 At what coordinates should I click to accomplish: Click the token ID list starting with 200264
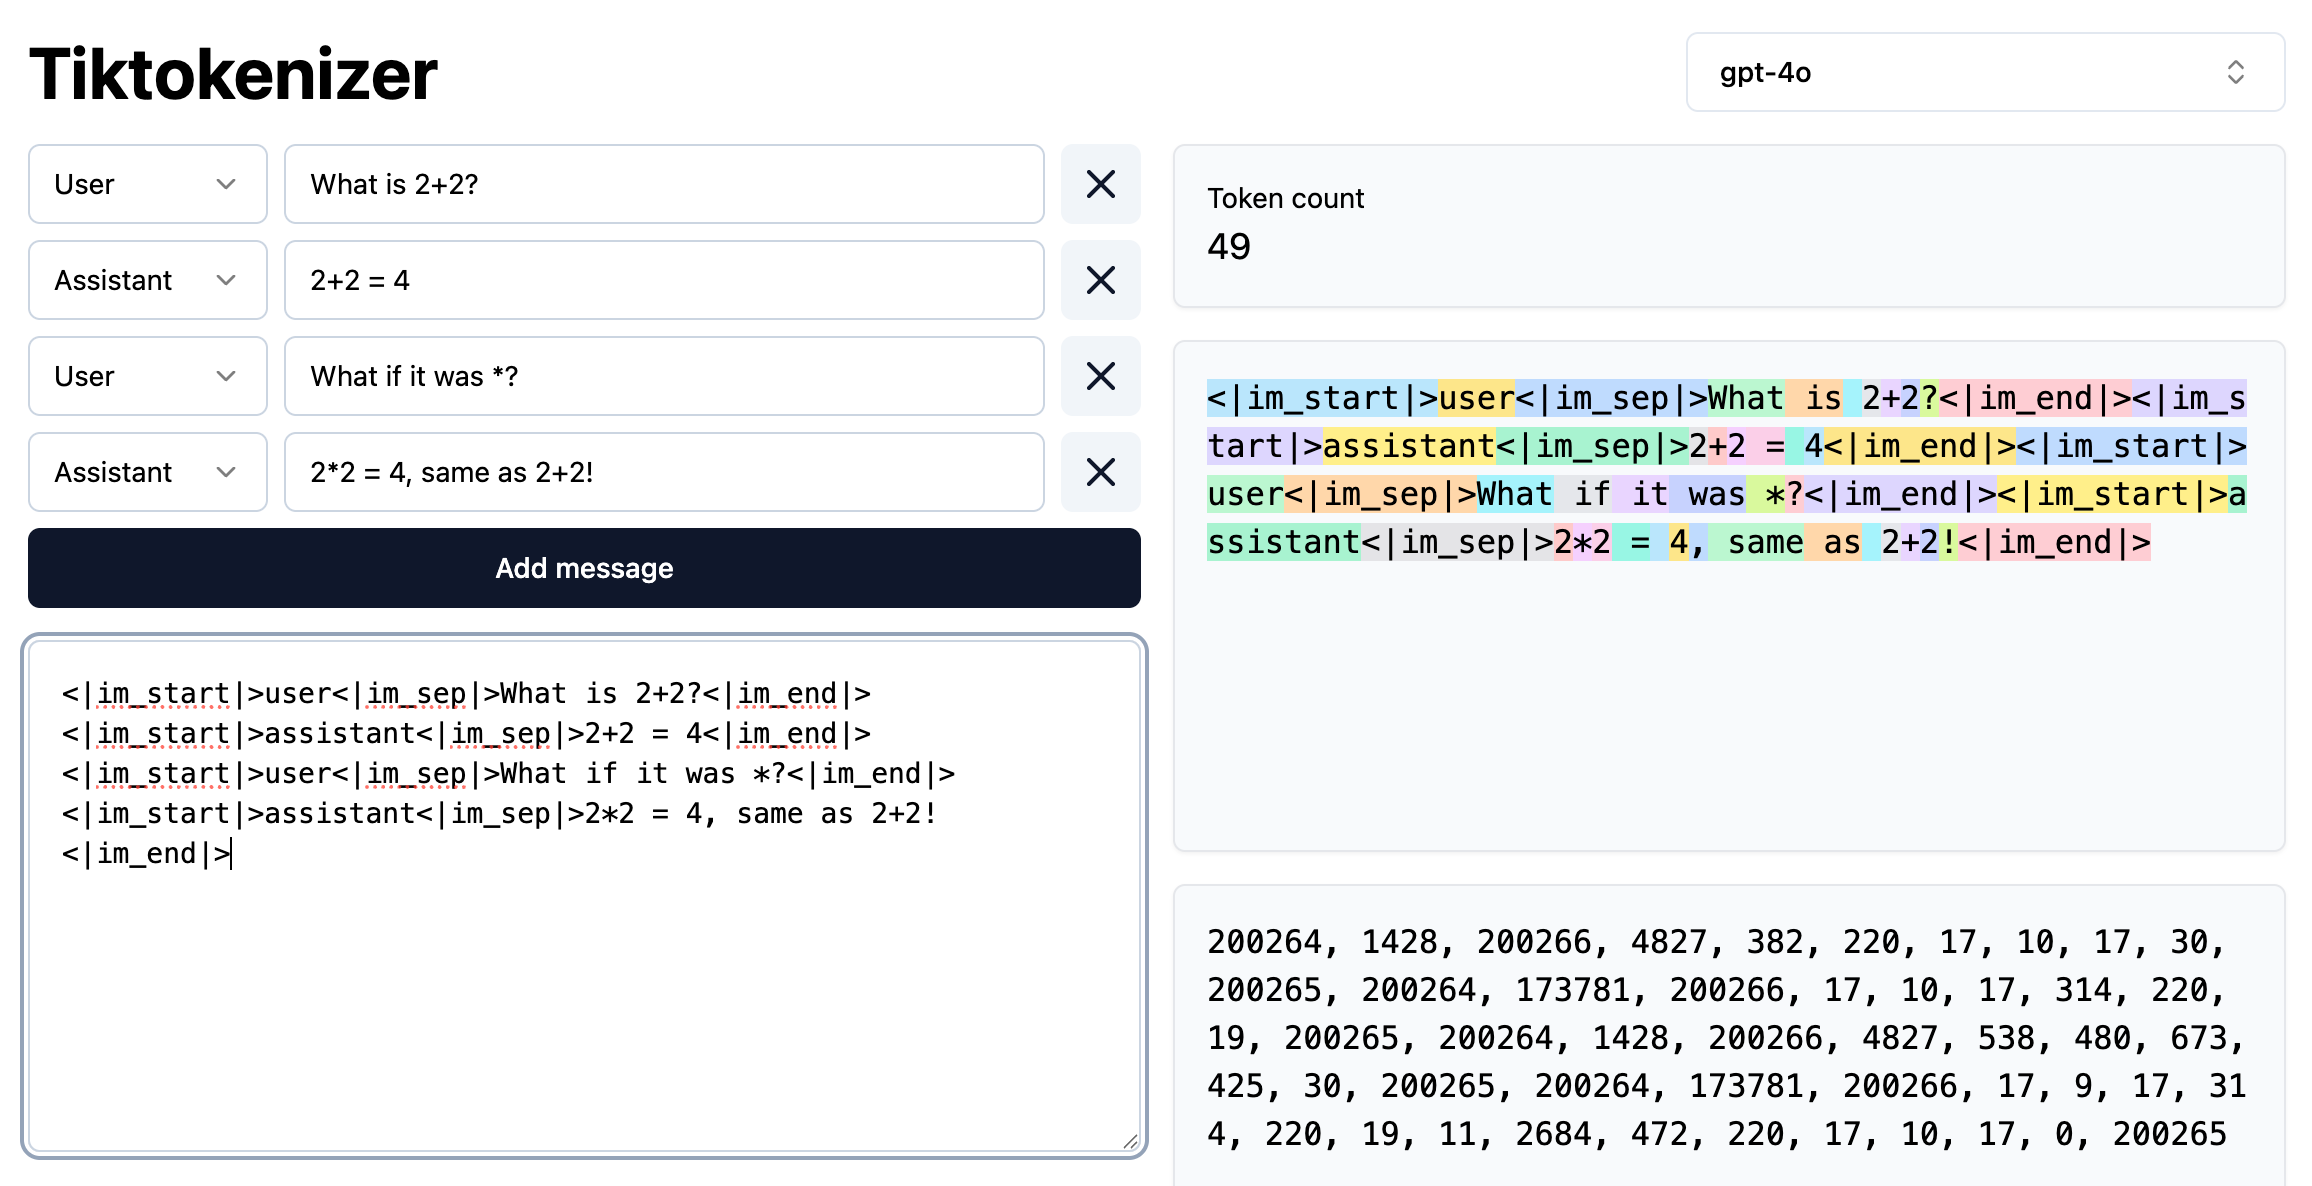pyautogui.click(x=1726, y=1038)
